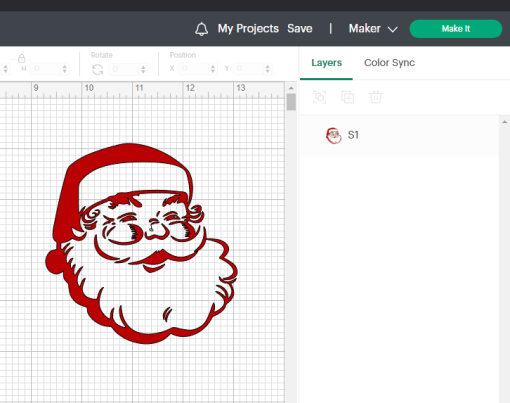The image size is (510, 403).
Task: Switch to the Layers tab
Action: (x=326, y=63)
